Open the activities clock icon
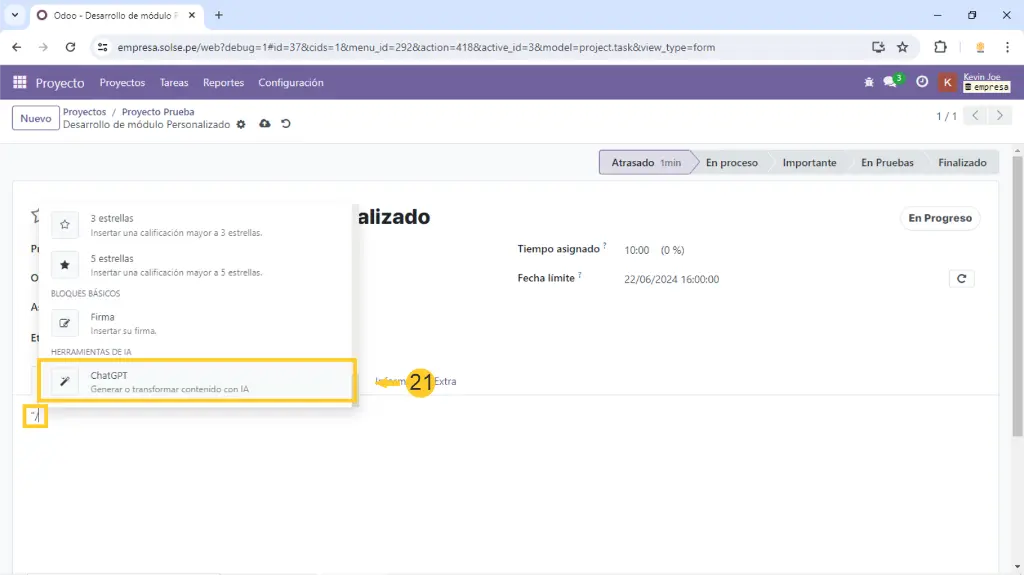The image size is (1024, 575). (922, 83)
